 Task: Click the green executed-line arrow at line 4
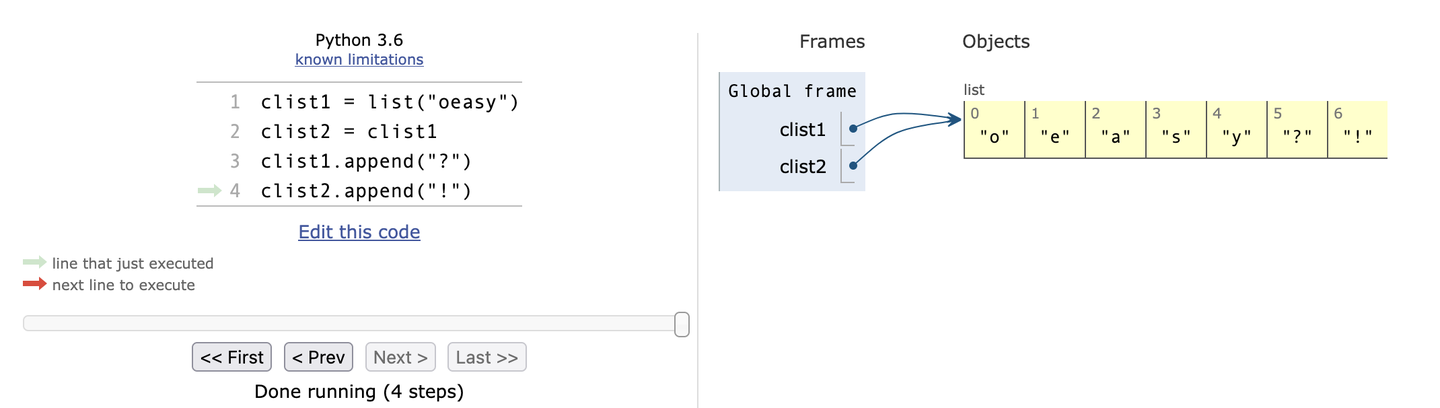[x=209, y=190]
